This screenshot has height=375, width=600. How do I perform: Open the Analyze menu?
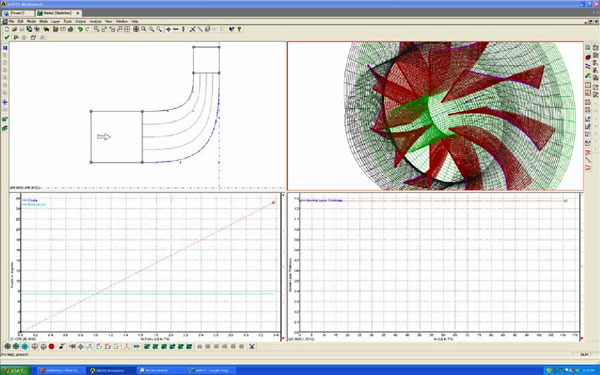(x=96, y=21)
